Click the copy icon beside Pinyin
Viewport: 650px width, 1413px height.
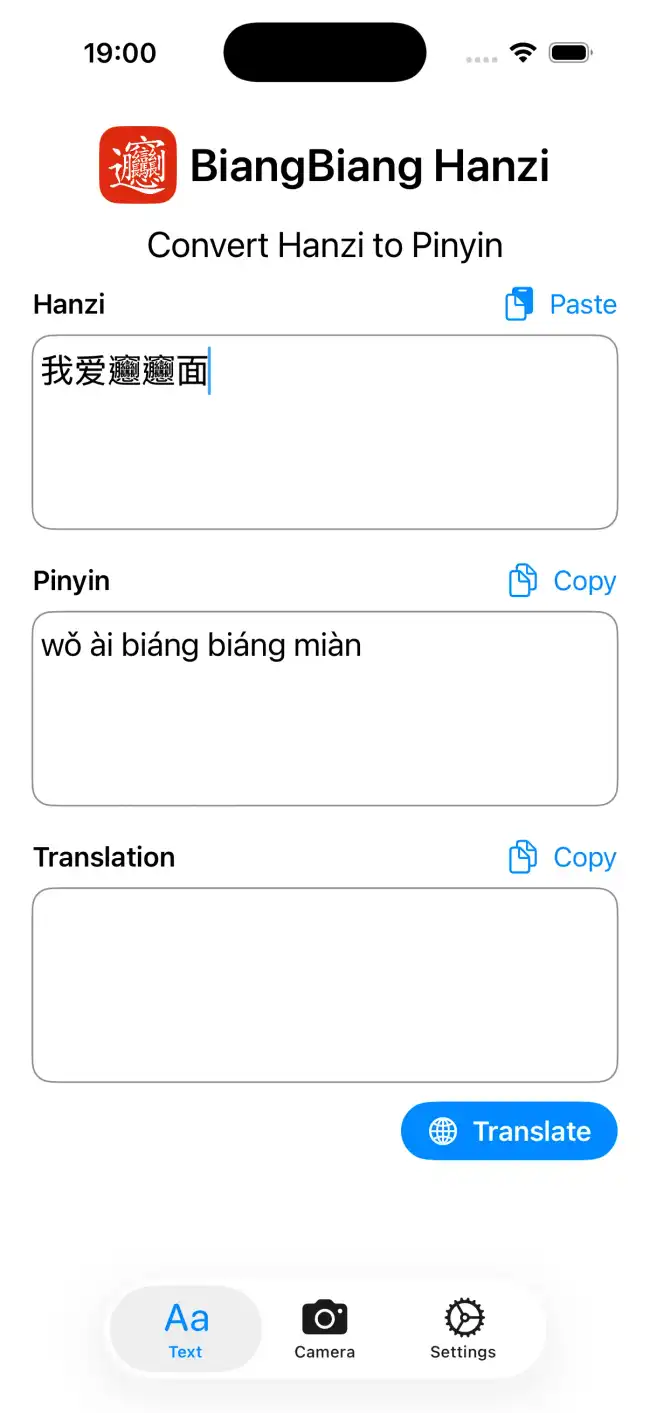(x=523, y=581)
